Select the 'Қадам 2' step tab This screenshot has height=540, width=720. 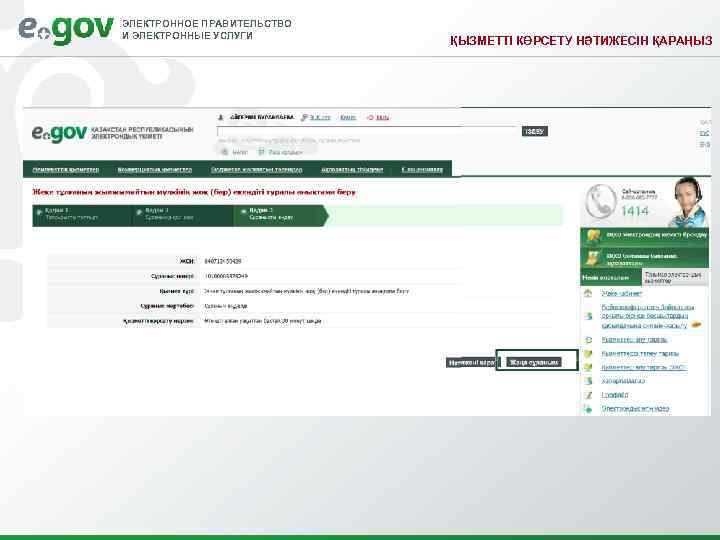[182, 215]
